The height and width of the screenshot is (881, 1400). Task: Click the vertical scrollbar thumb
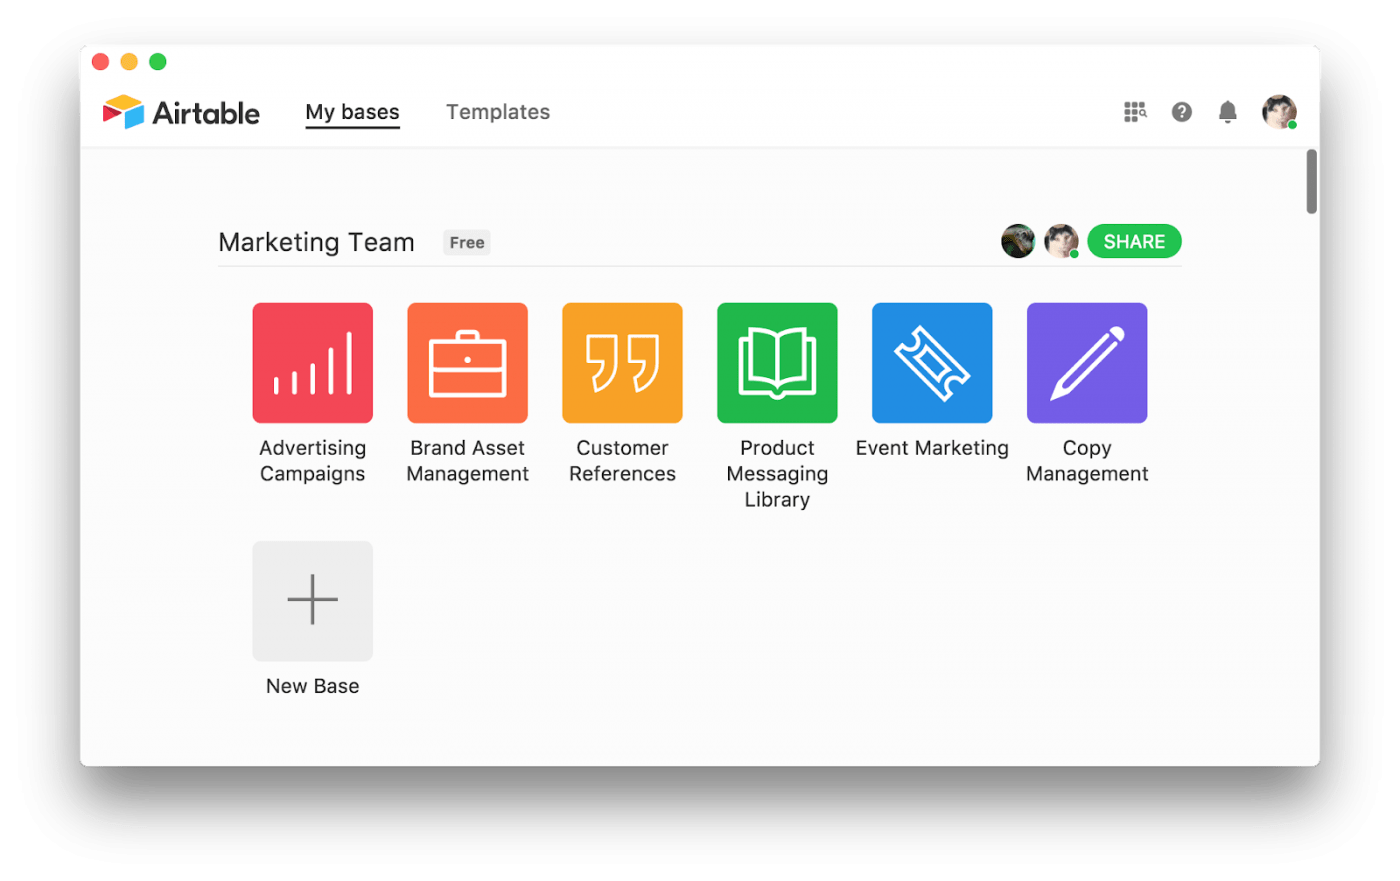[x=1311, y=181]
